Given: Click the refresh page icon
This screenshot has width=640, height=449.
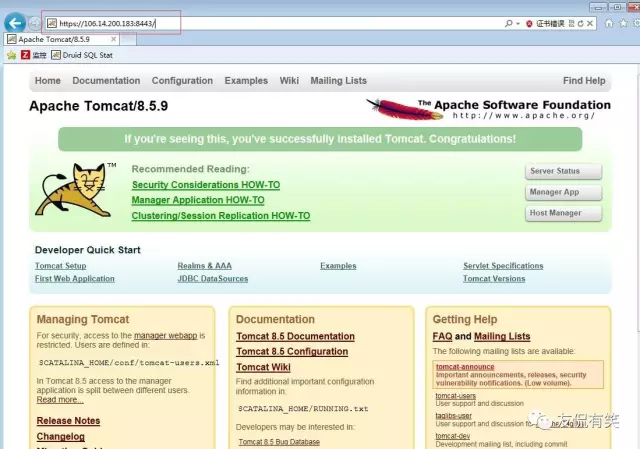Looking at the screenshot, I should point(580,24).
